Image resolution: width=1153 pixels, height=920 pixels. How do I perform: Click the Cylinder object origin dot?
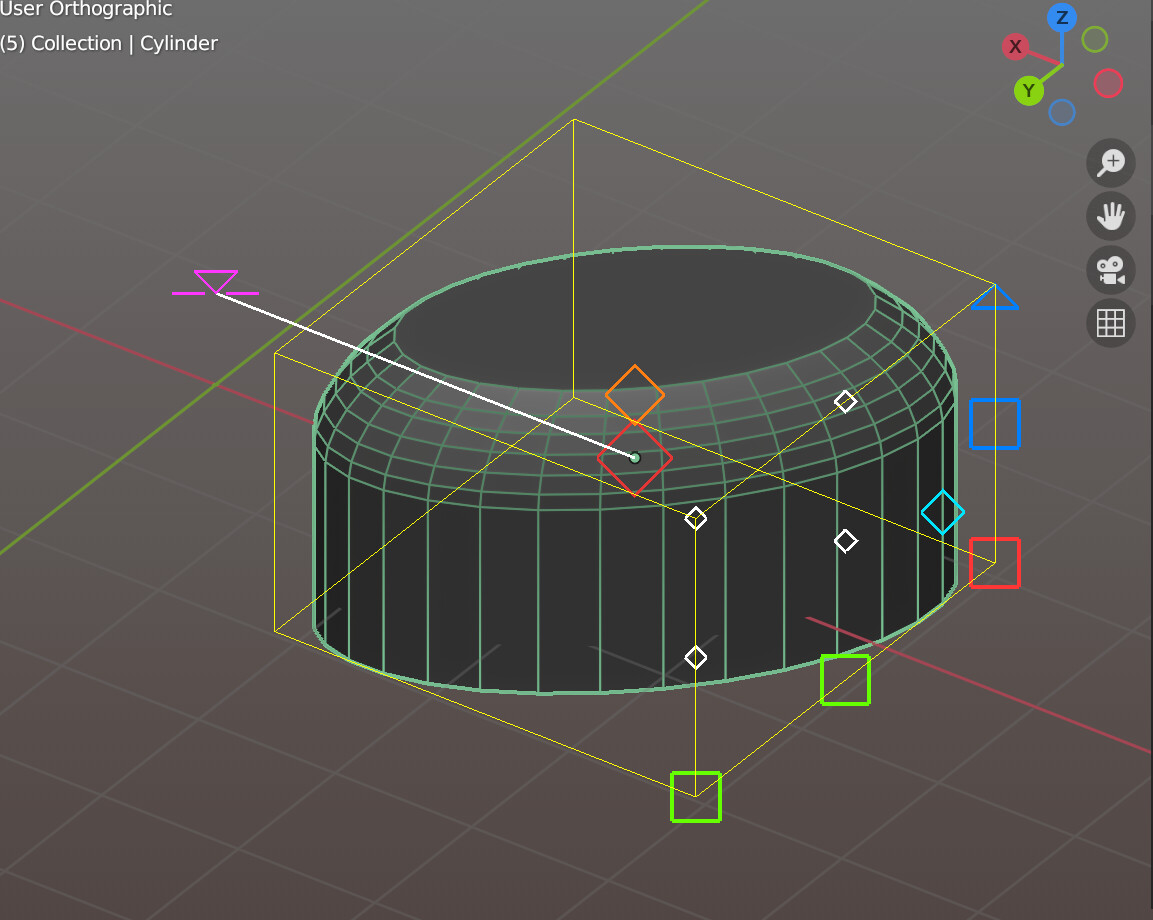[x=635, y=458]
